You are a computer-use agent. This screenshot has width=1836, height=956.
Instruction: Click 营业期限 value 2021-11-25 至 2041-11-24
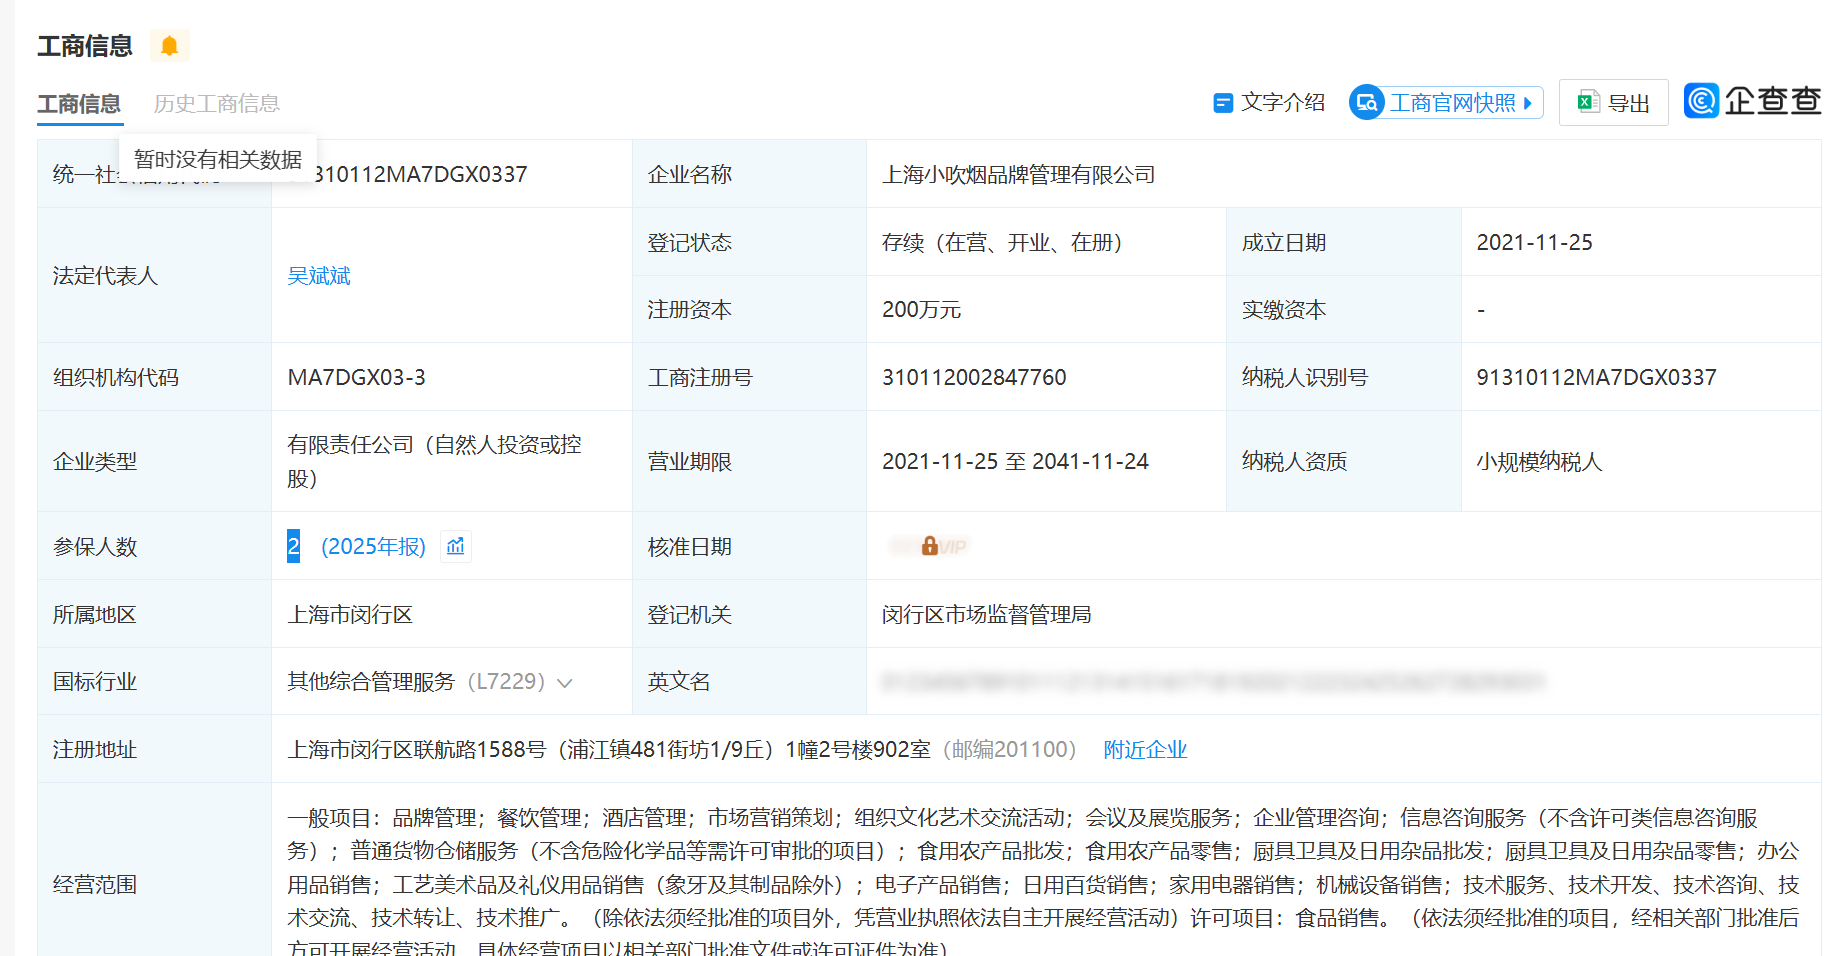point(1015,462)
